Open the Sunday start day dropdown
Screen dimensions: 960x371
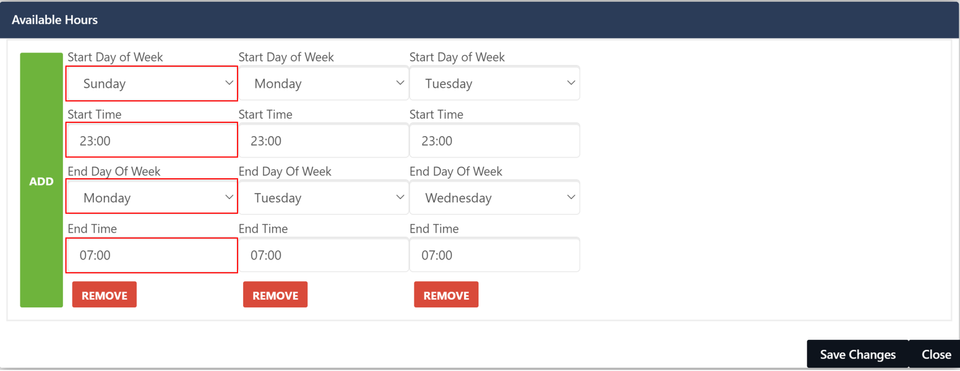[x=151, y=83]
